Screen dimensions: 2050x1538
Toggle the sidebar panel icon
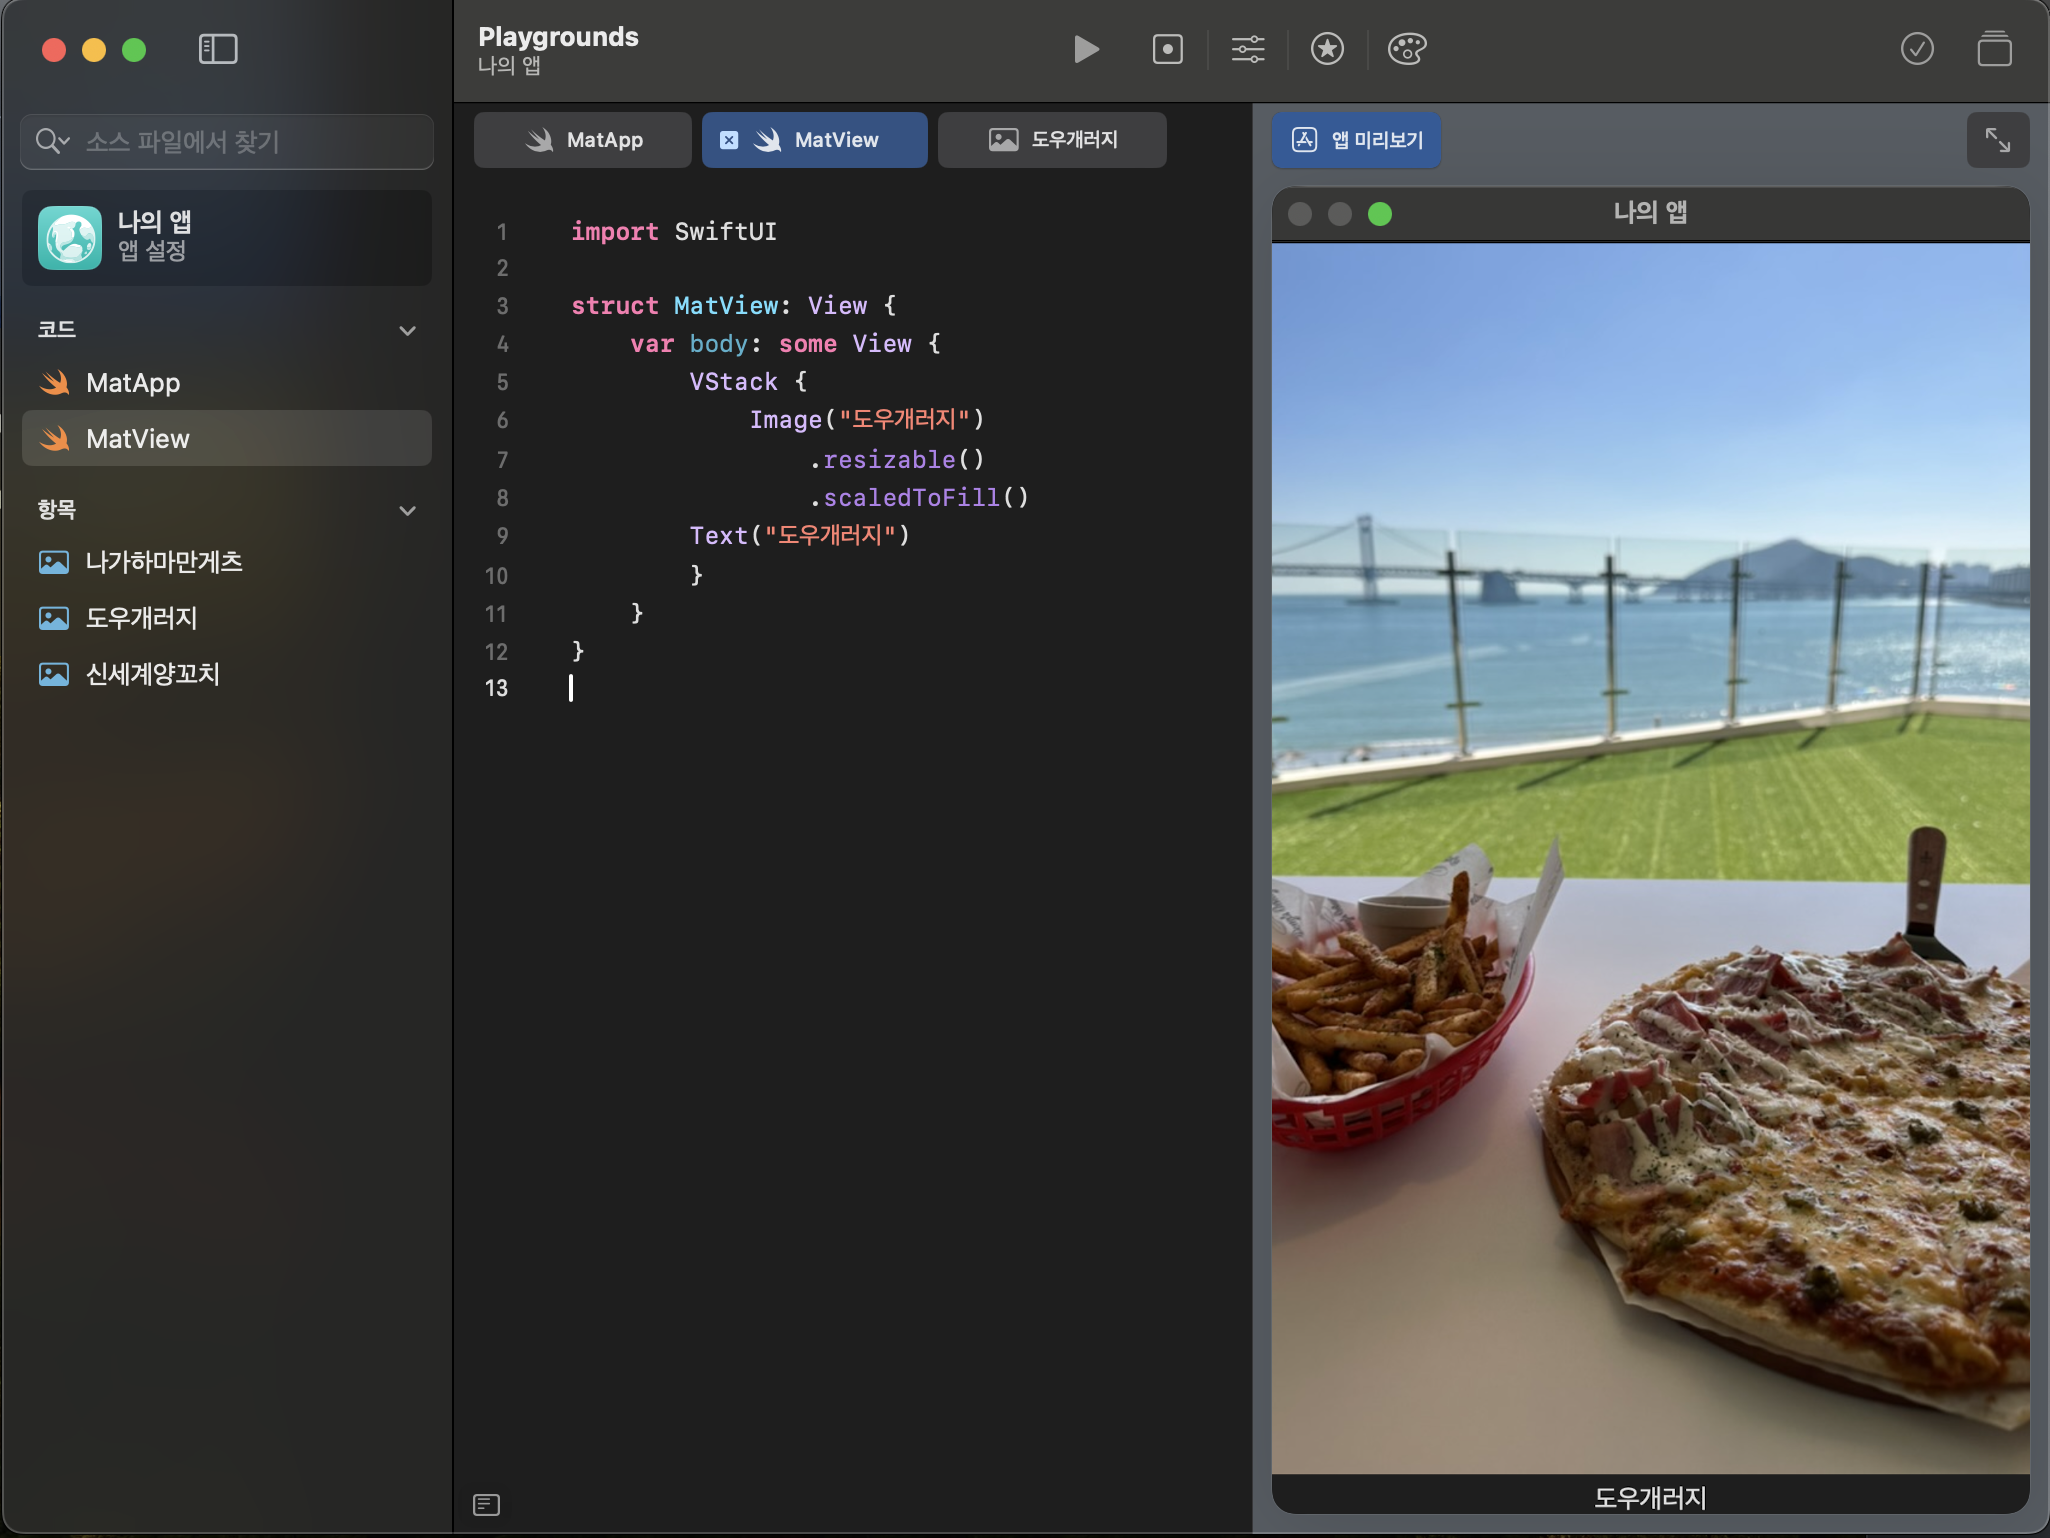218,49
